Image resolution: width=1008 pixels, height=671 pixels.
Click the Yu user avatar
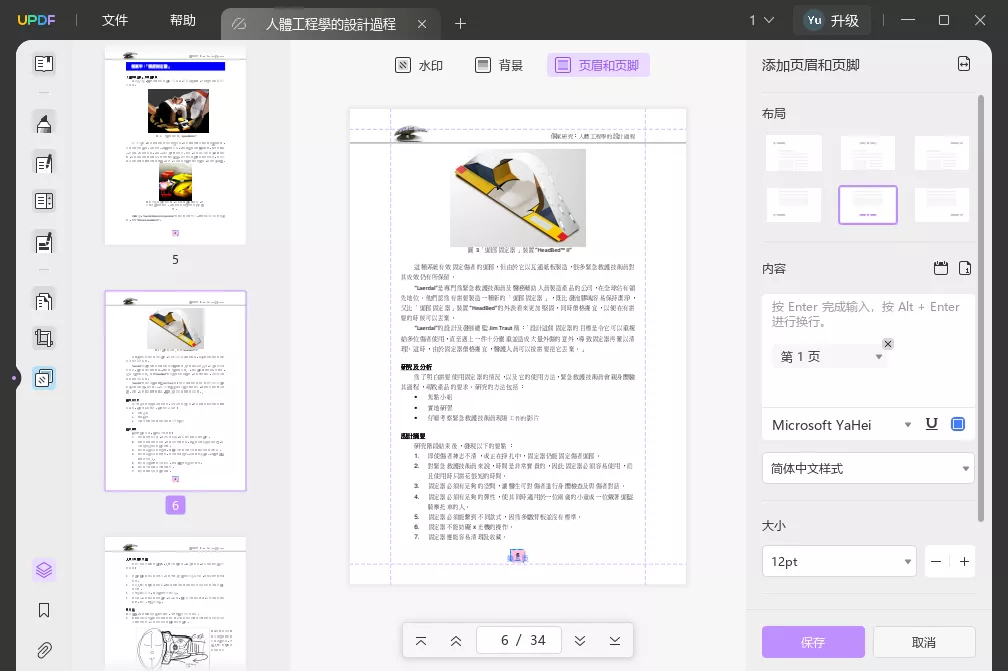(814, 21)
